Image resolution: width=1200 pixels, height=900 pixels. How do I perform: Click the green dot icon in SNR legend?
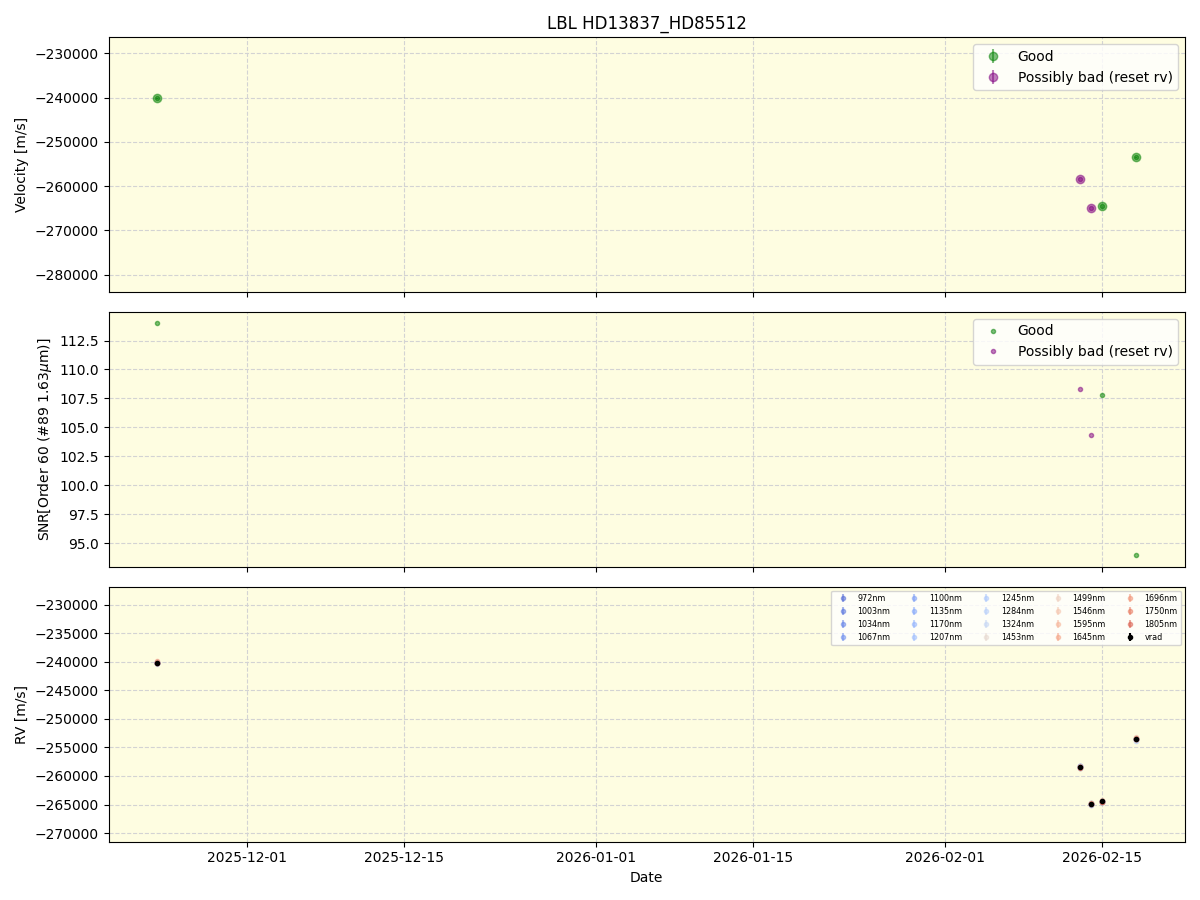[993, 331]
